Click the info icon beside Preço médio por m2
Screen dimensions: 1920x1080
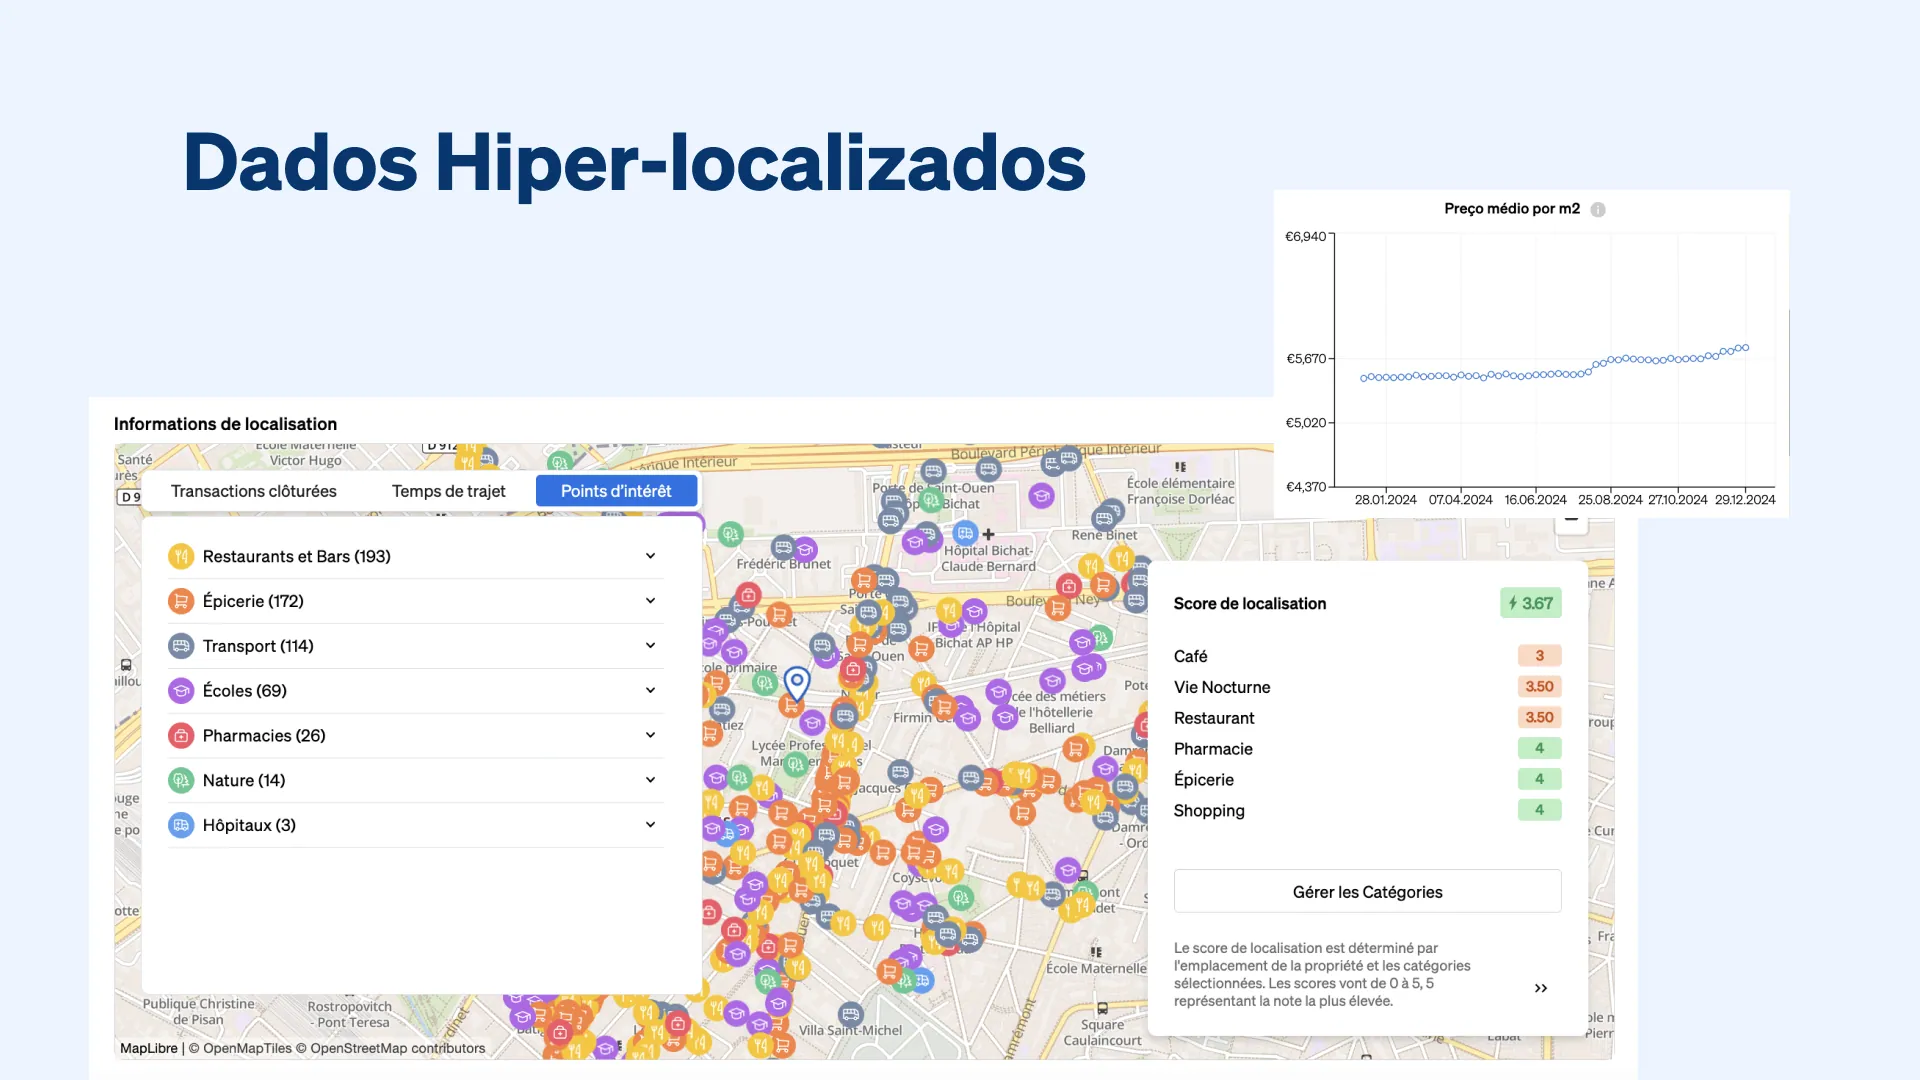click(1598, 209)
